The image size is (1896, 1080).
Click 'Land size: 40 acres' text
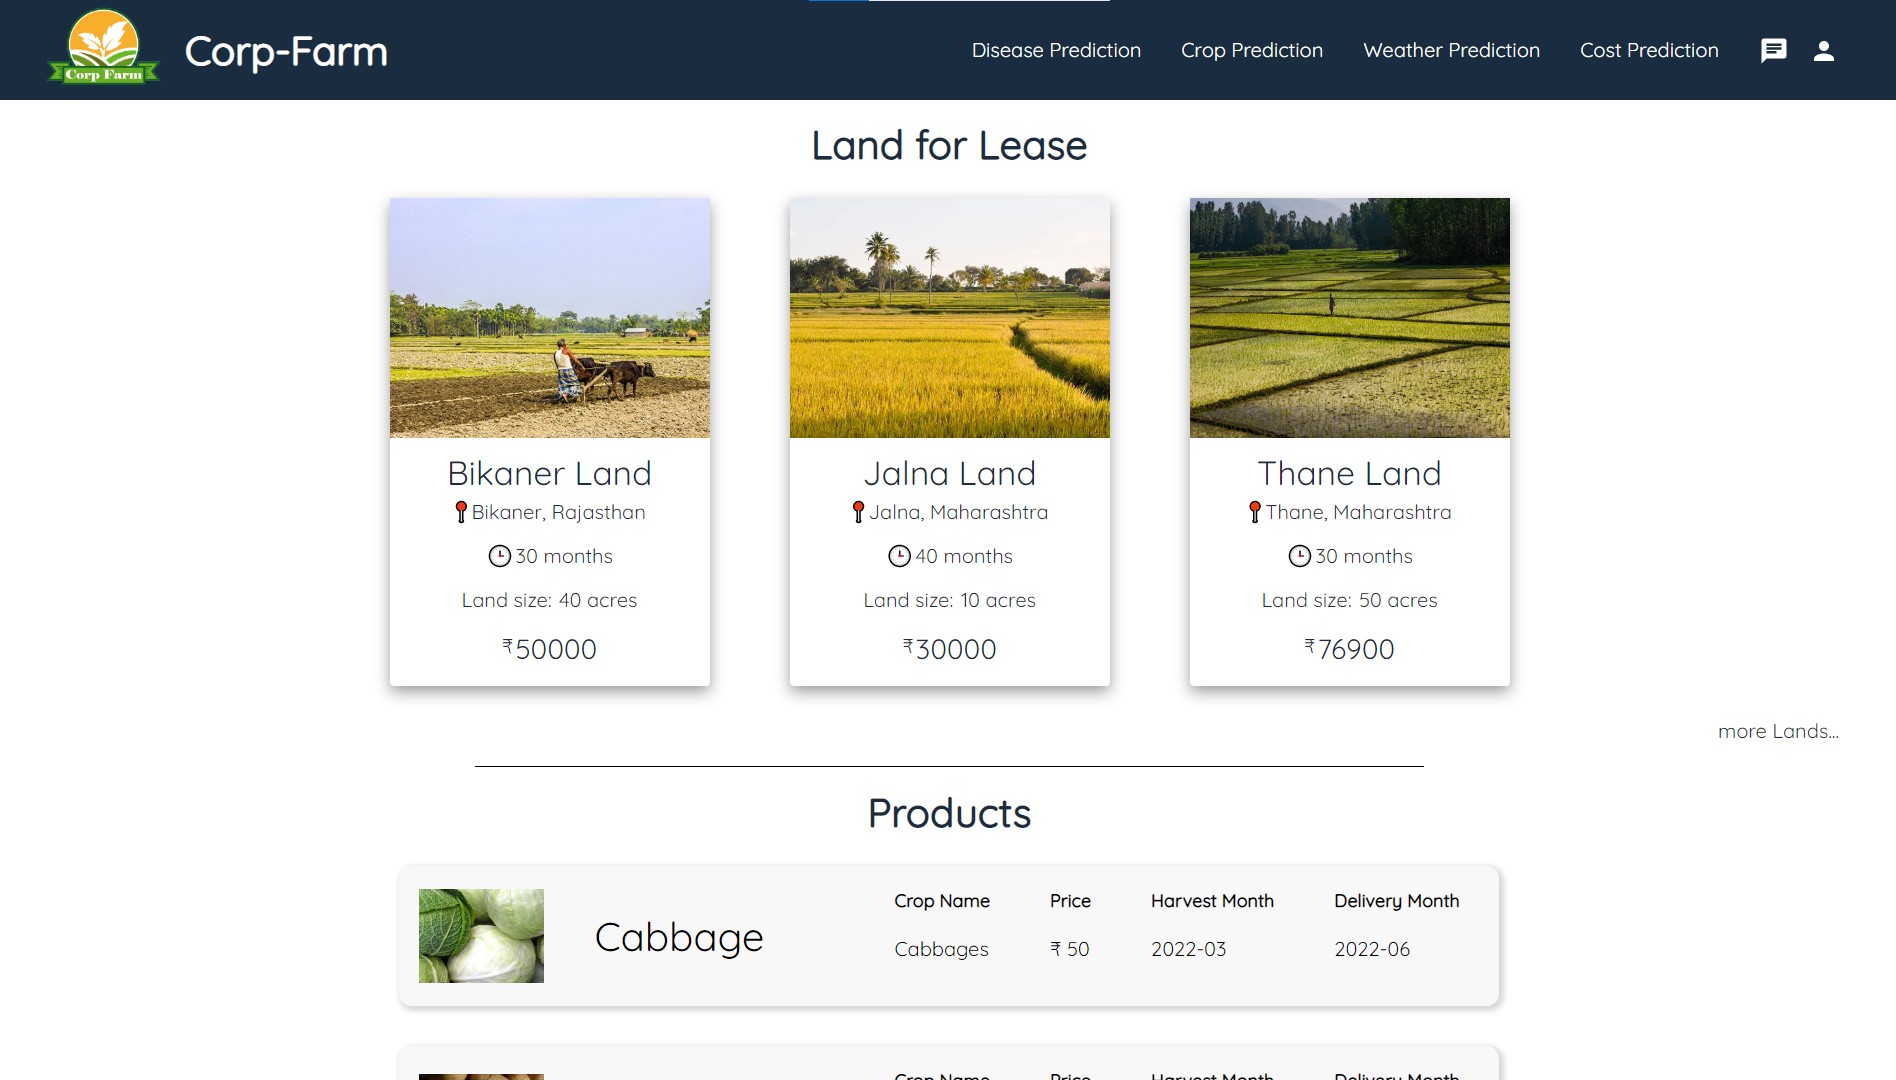(550, 600)
